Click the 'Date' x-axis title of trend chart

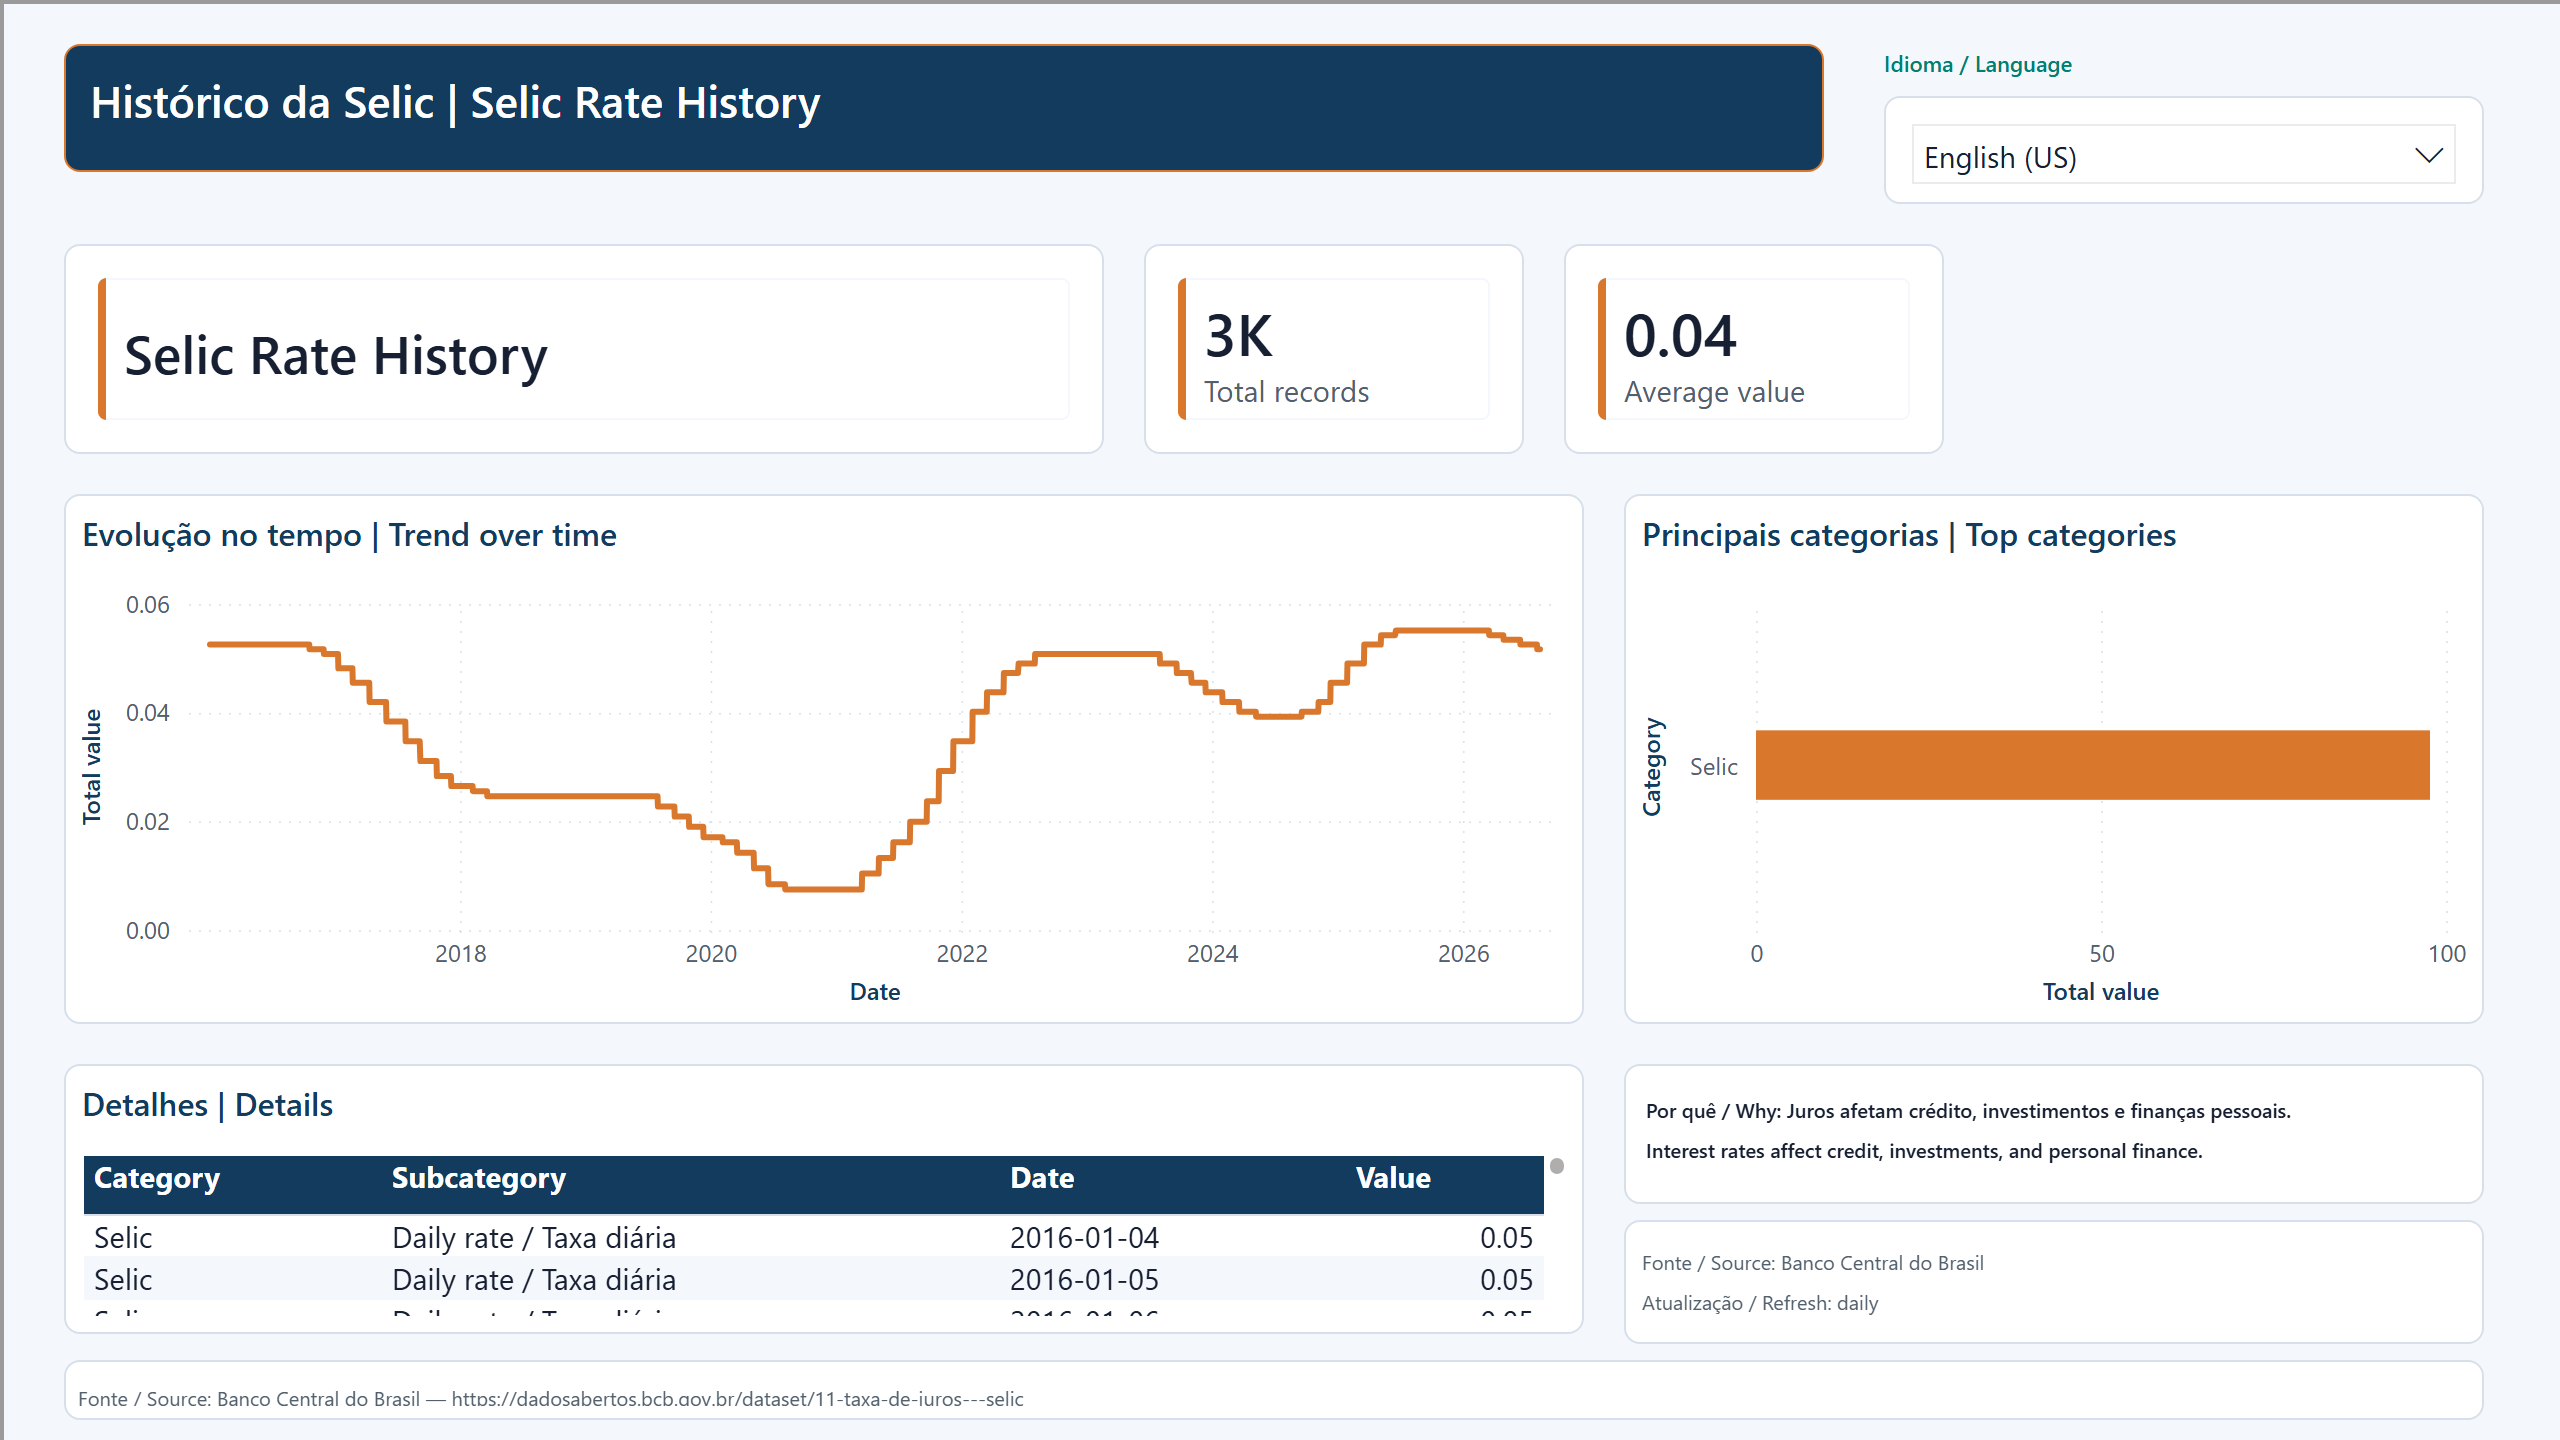point(875,992)
